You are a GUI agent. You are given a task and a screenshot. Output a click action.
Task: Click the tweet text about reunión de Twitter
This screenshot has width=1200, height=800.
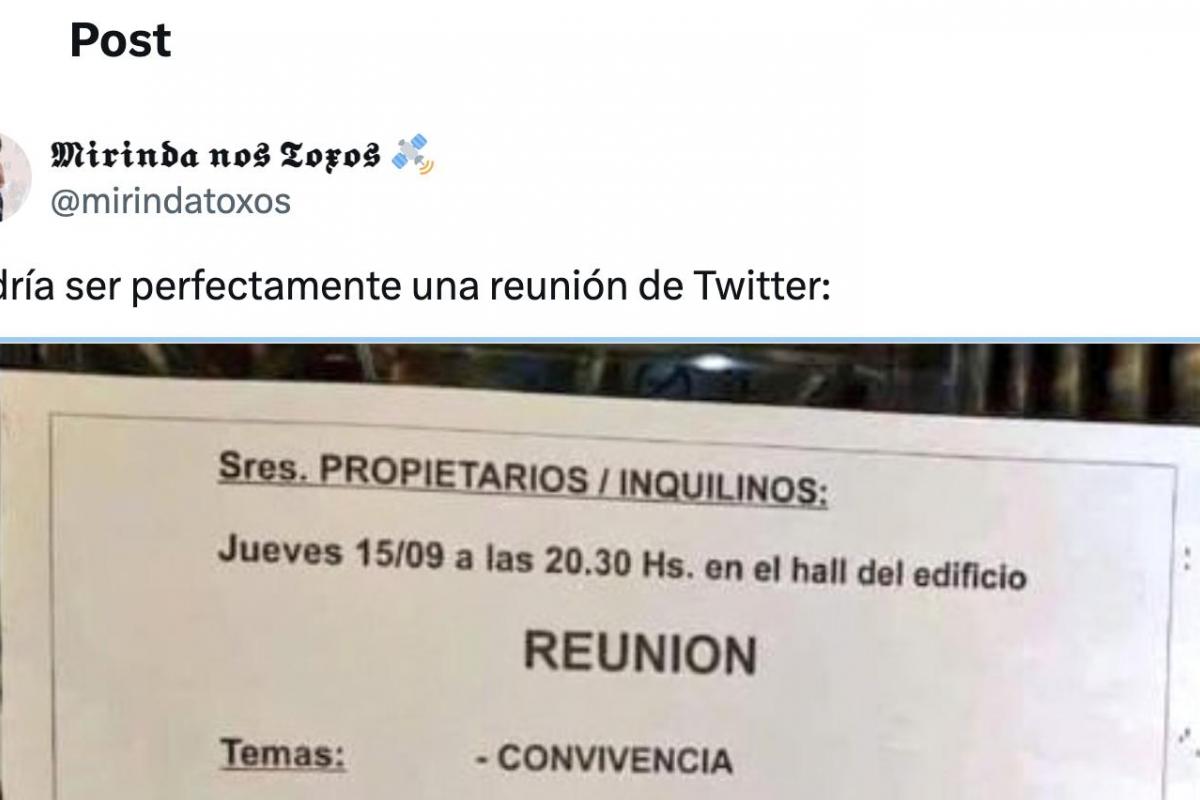pyautogui.click(x=414, y=290)
